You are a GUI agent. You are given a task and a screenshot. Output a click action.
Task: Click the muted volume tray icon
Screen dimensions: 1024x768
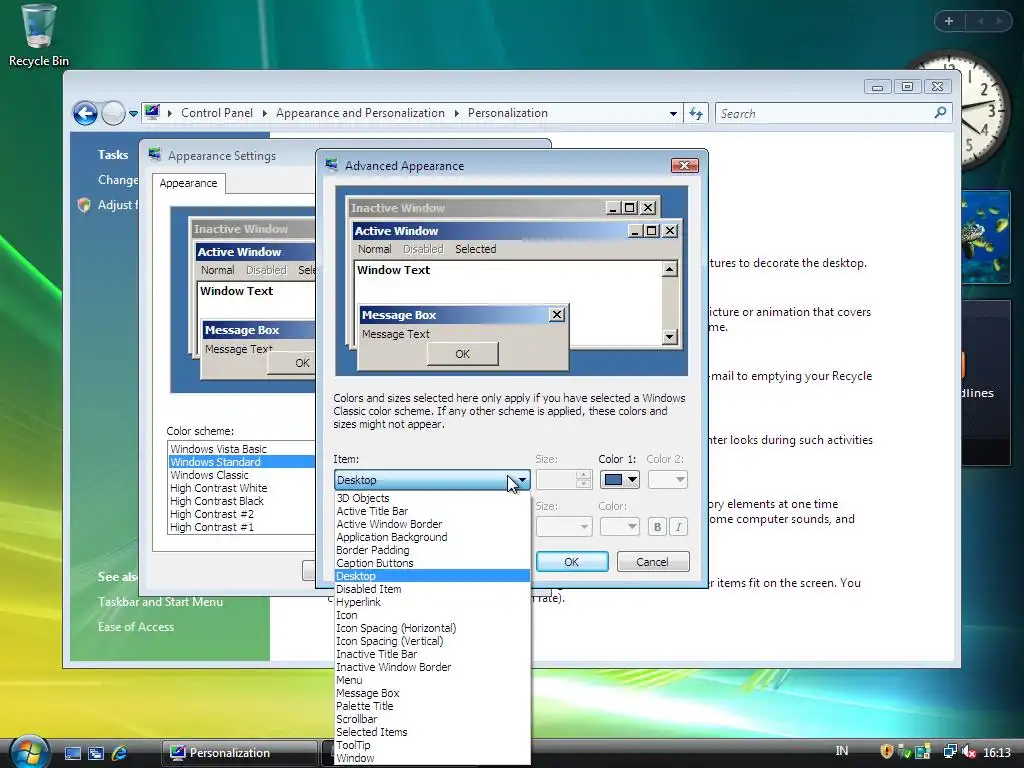tap(968, 752)
